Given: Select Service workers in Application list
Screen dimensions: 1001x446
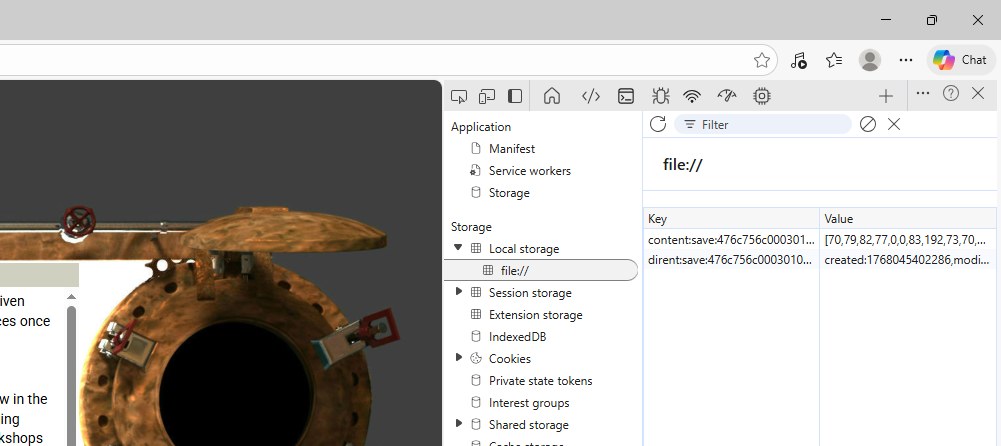Looking at the screenshot, I should 529,171.
